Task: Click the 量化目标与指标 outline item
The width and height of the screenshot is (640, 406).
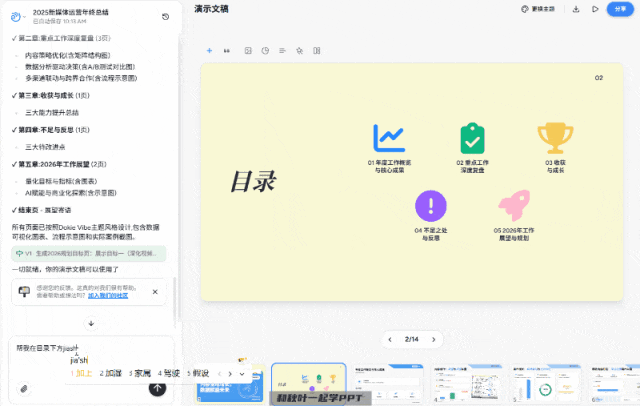Action: tap(61, 181)
